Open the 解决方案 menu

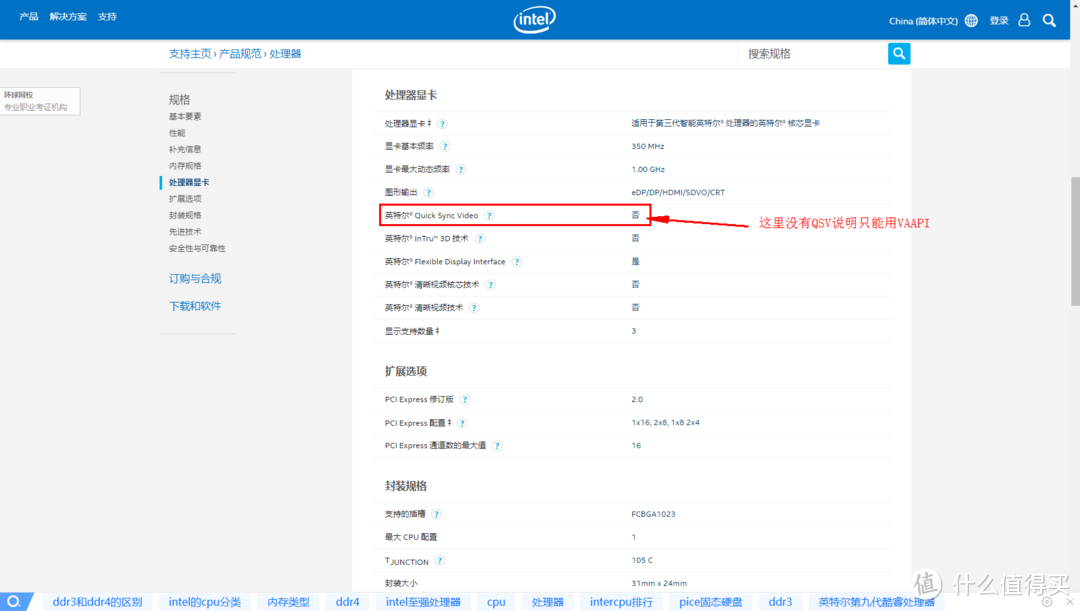pos(68,17)
